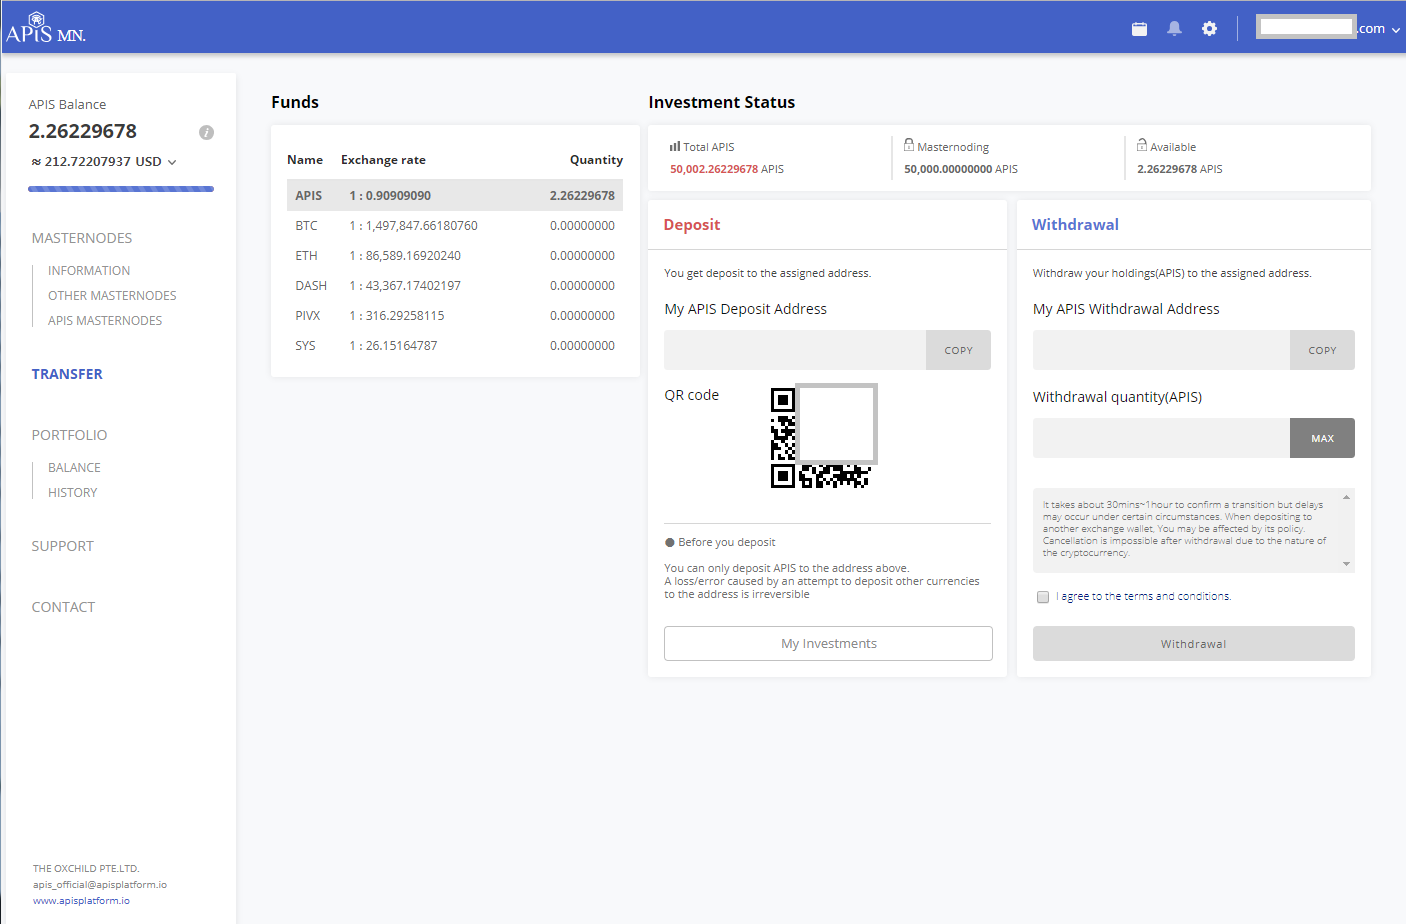
Task: Select the DASH row in Funds
Action: [x=455, y=286]
